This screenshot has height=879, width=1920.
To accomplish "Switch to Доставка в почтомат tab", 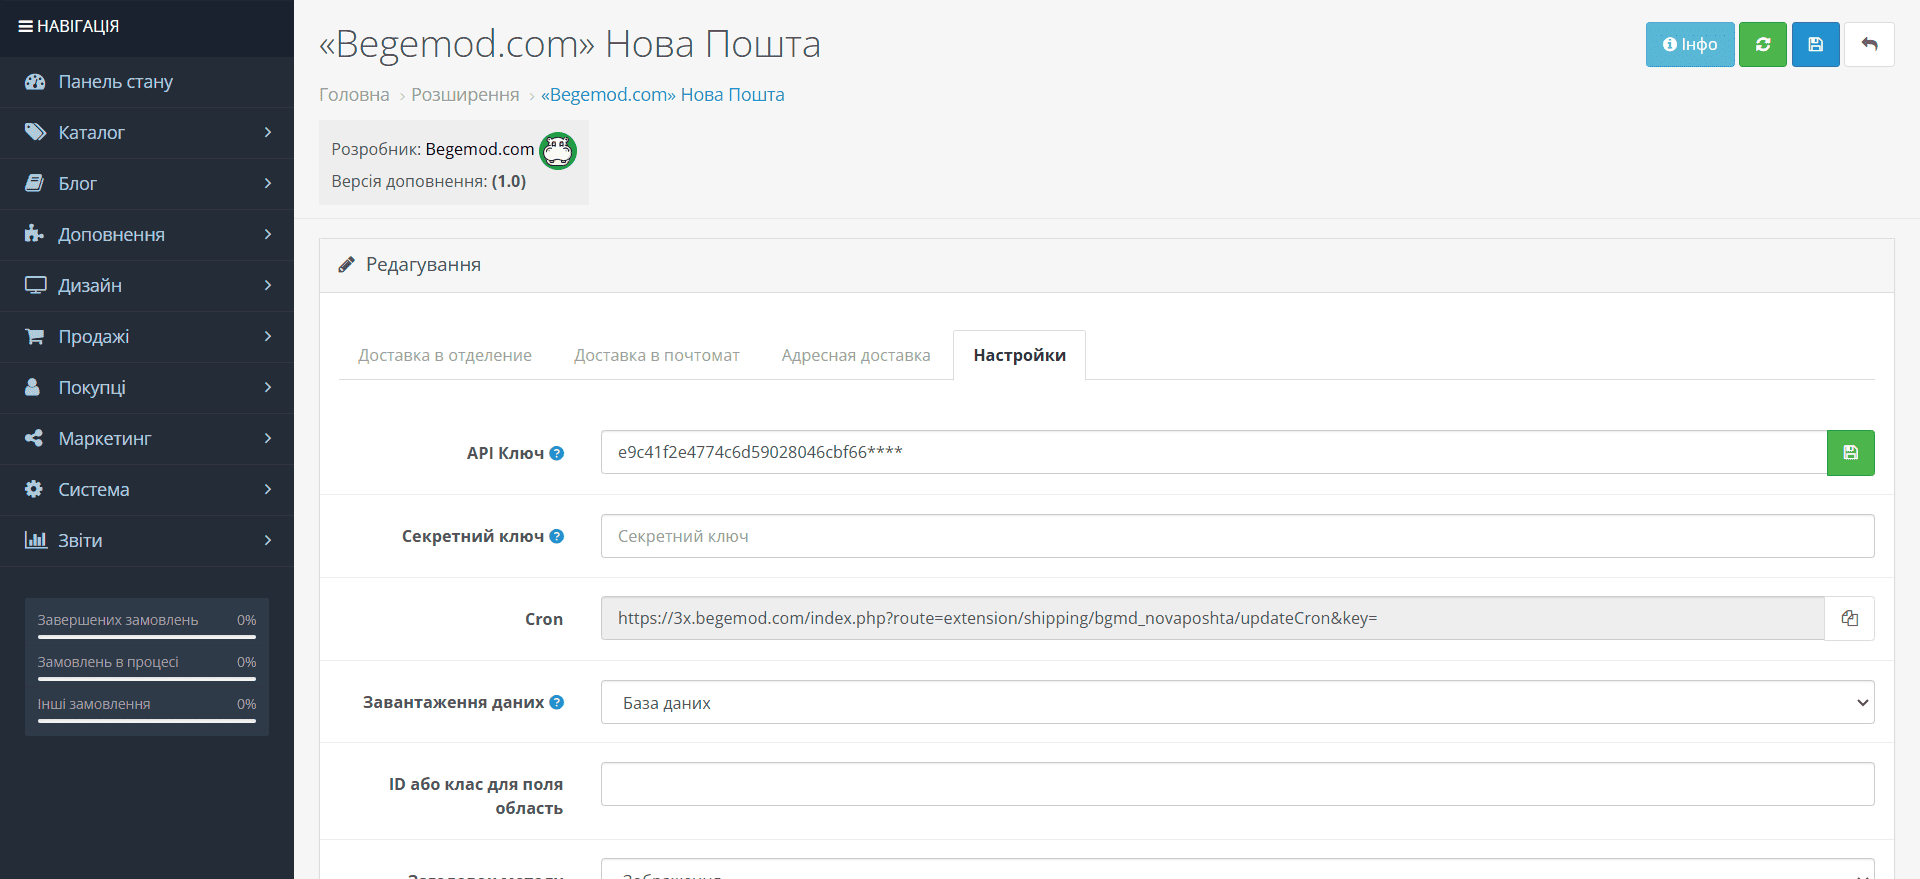I will [x=657, y=355].
